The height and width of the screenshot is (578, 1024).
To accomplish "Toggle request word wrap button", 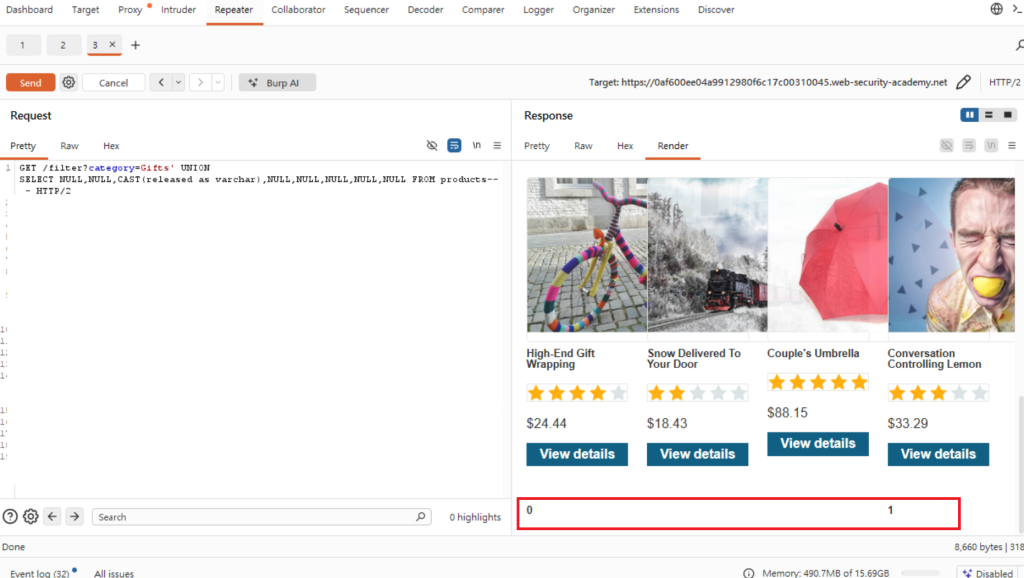I will tap(454, 146).
